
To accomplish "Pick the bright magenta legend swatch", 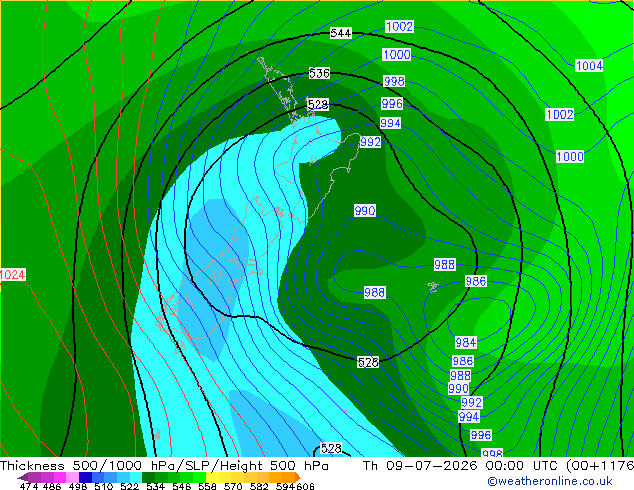I will [60, 477].
